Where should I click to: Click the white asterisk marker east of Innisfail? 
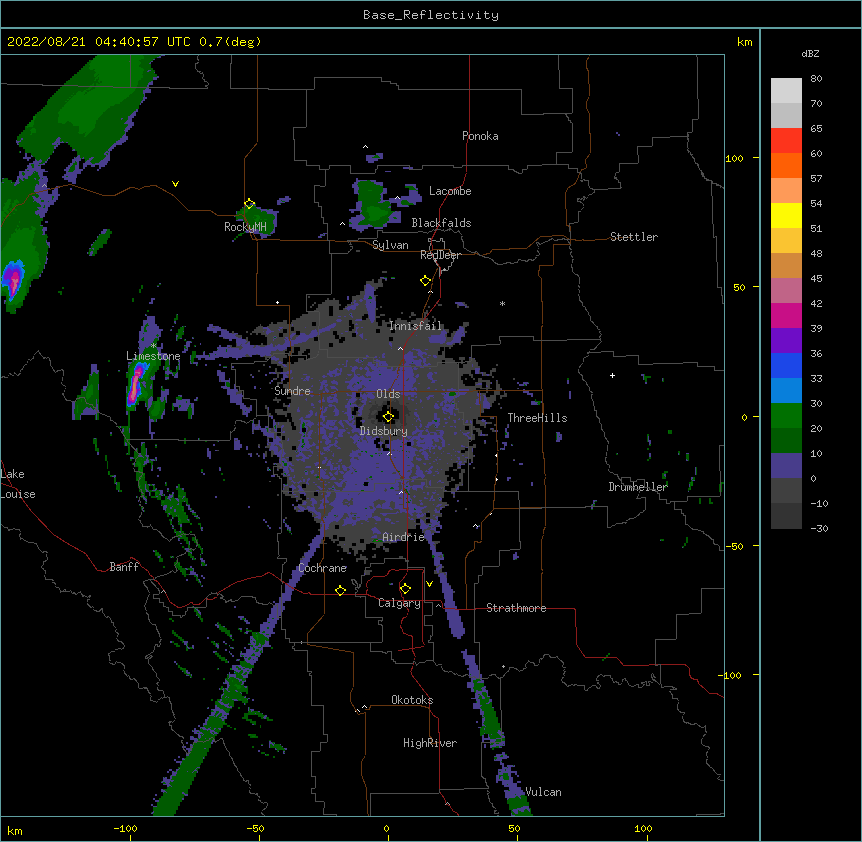[502, 303]
